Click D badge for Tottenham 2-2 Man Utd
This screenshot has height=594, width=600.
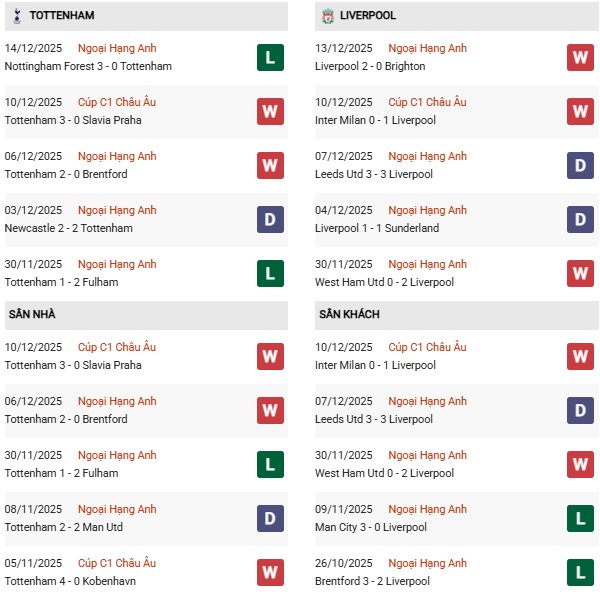pyautogui.click(x=270, y=518)
